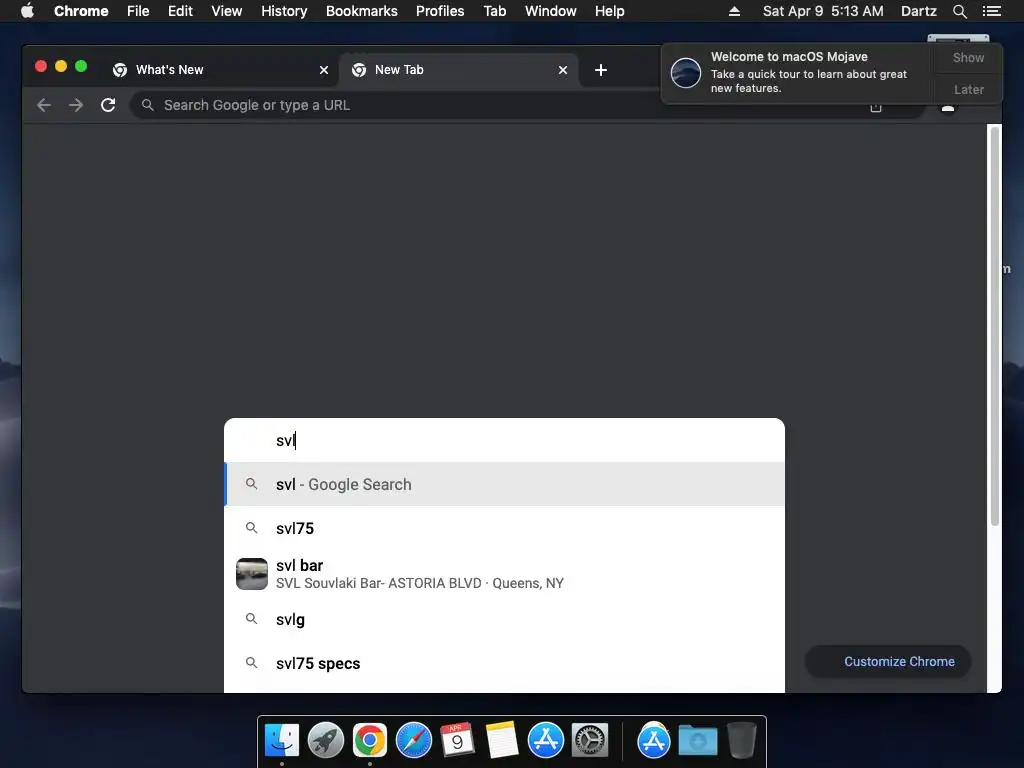The height and width of the screenshot is (768, 1024).
Task: Open Spotlight search magnifier in menu bar
Action: pyautogui.click(x=959, y=11)
